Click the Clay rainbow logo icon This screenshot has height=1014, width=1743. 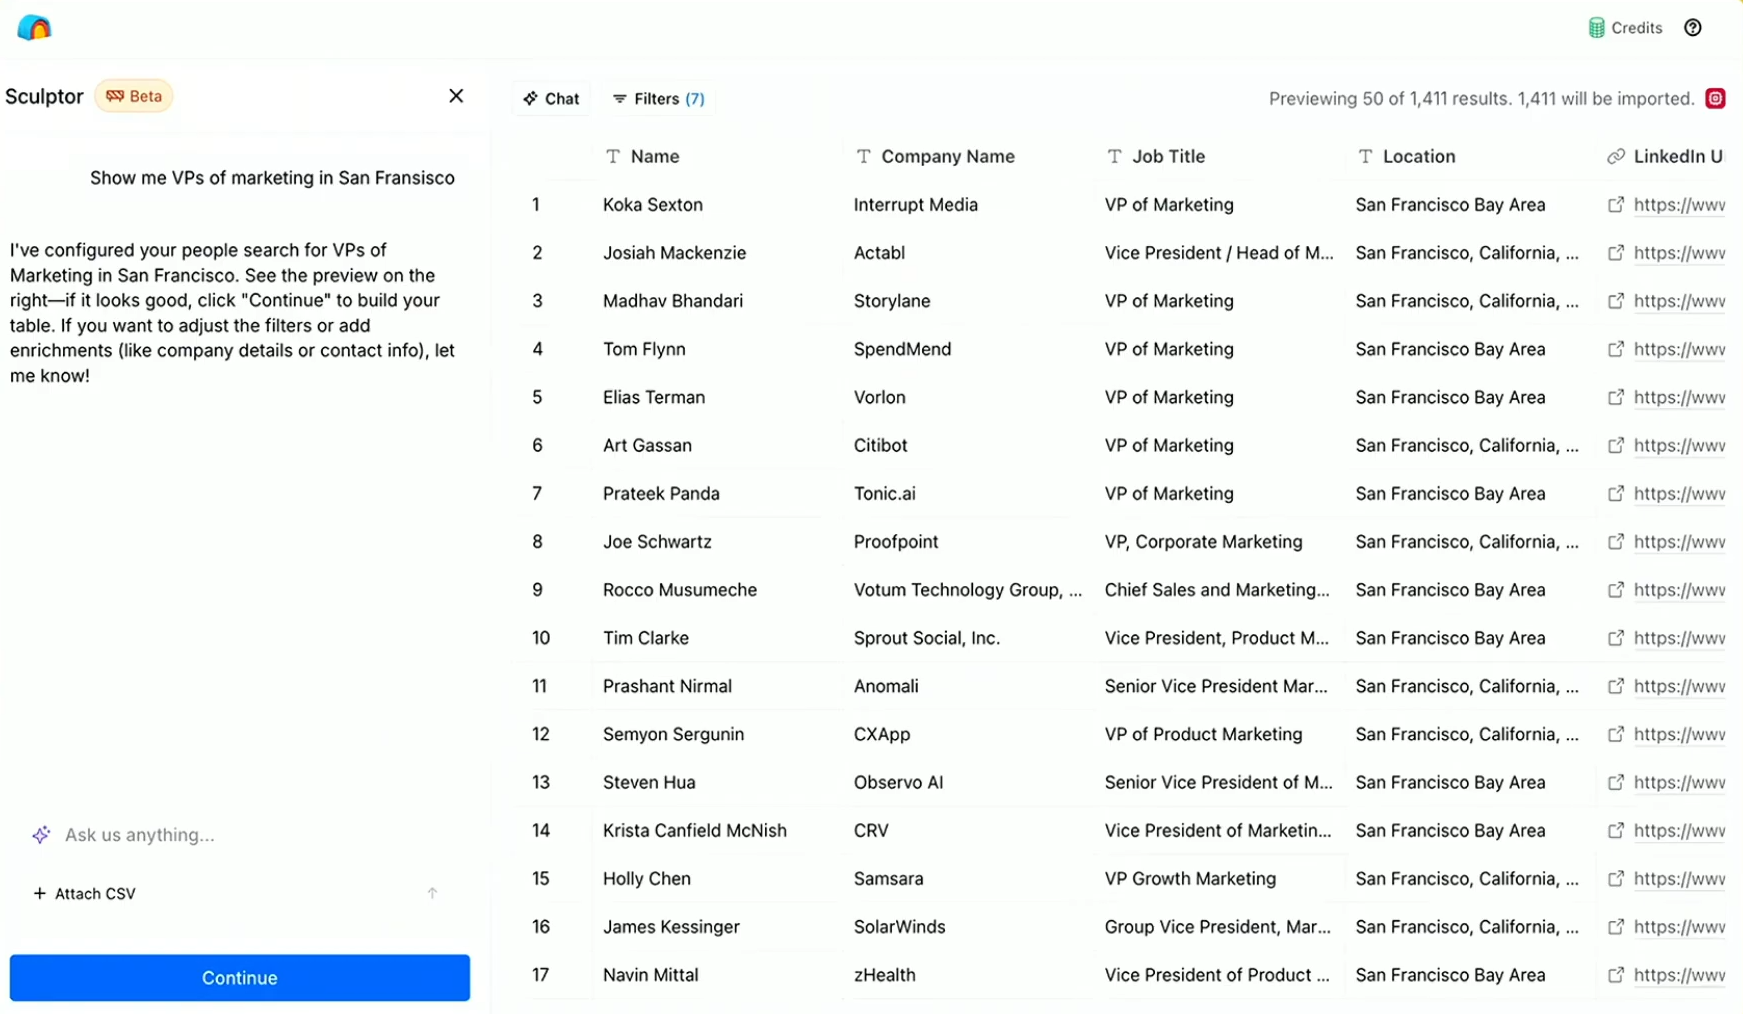coord(34,27)
